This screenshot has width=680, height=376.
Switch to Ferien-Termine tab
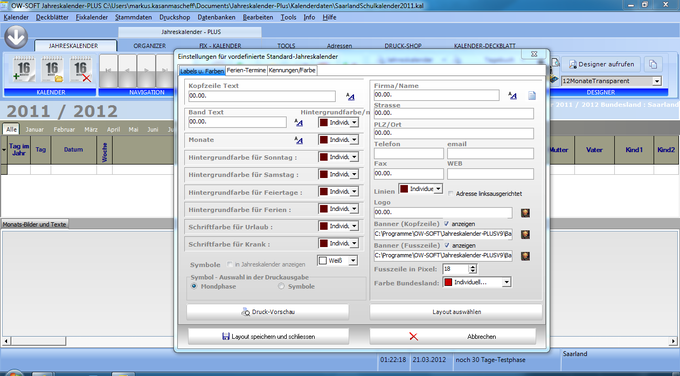[x=246, y=70]
